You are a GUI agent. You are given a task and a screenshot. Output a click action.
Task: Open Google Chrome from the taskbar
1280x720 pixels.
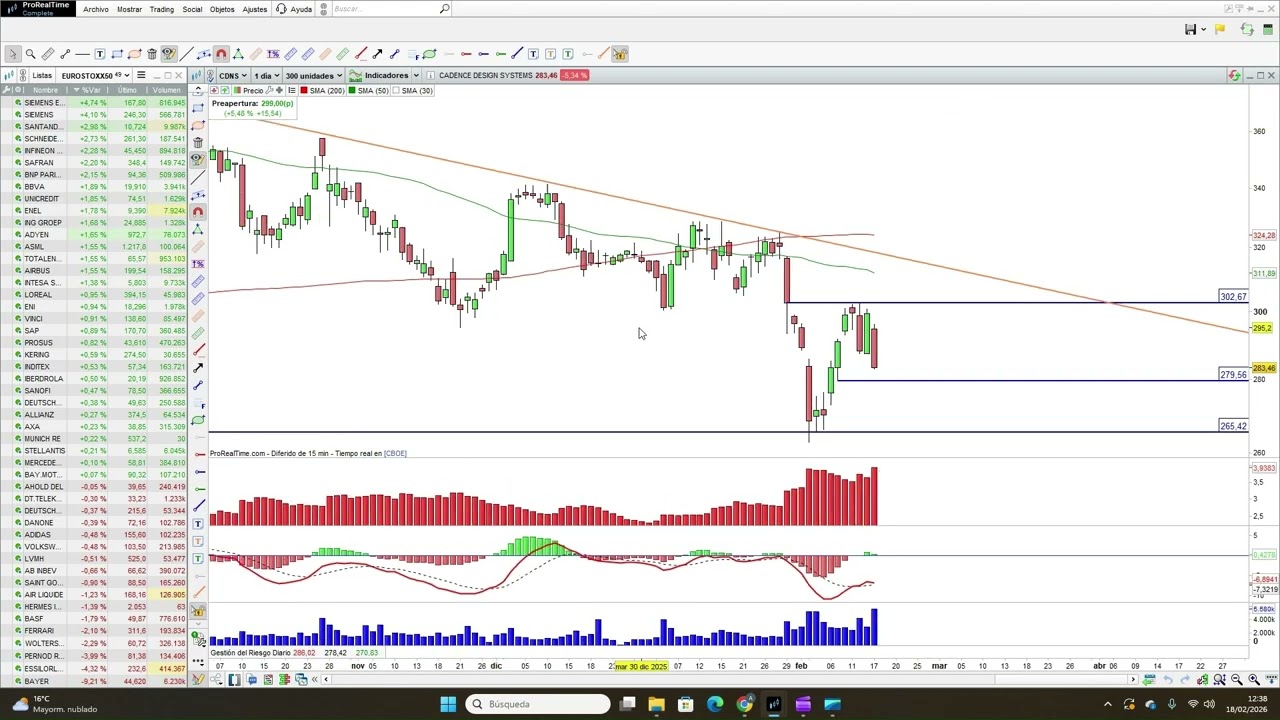coord(744,704)
